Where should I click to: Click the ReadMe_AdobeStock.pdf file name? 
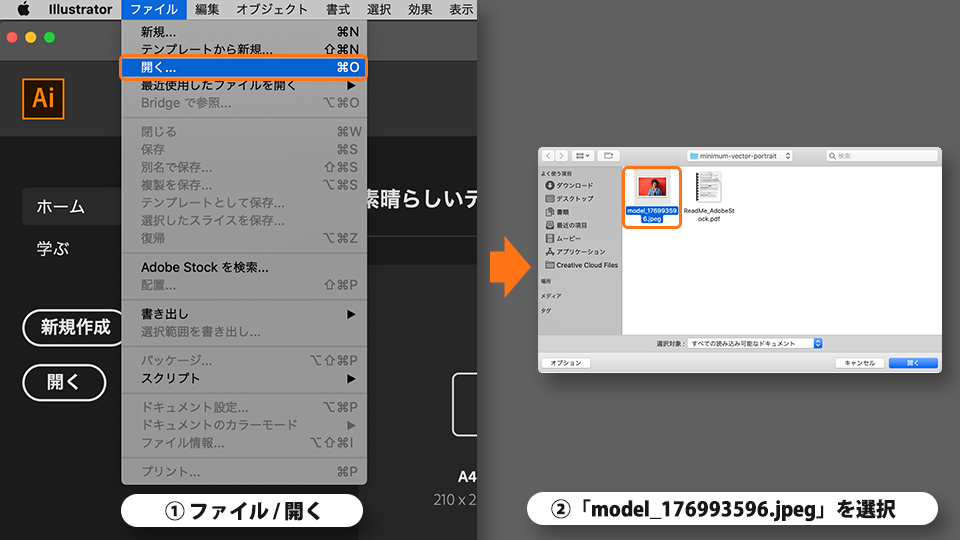point(709,214)
